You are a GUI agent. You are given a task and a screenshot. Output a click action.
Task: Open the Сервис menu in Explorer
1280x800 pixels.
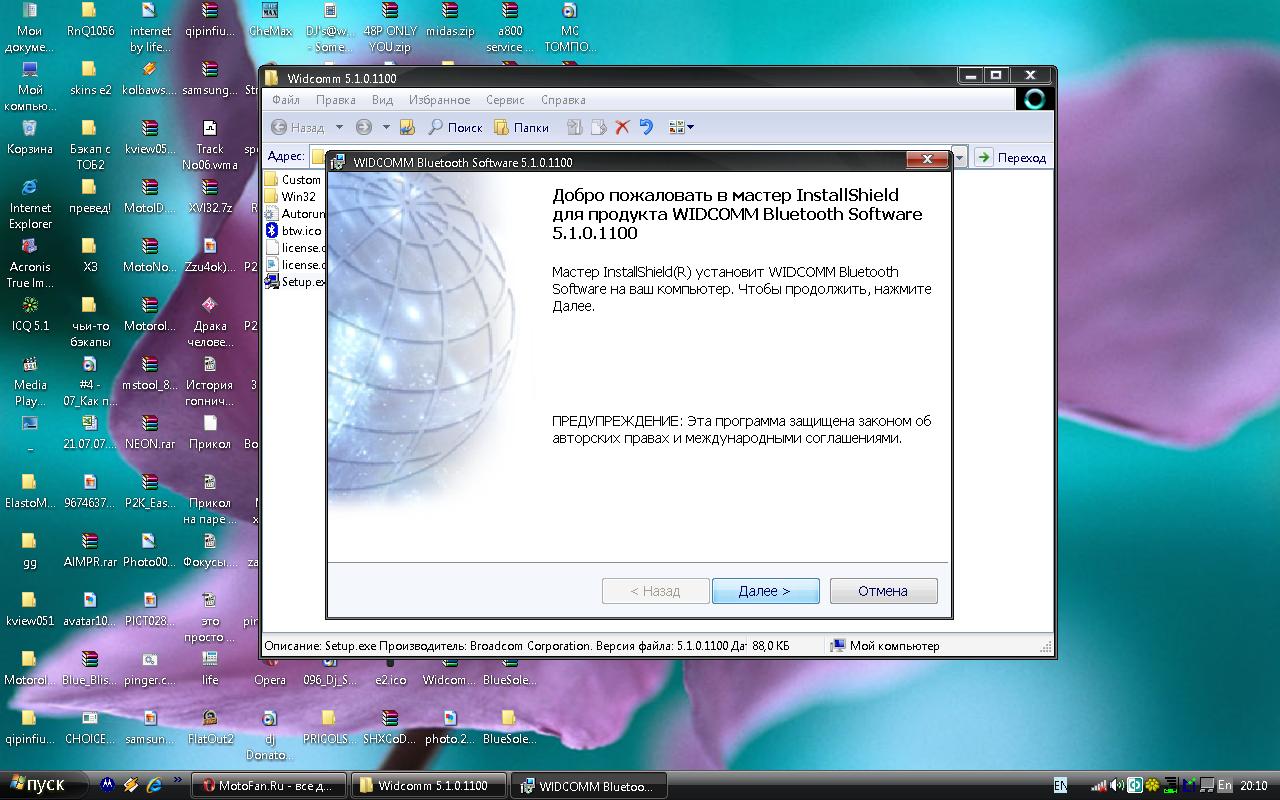point(505,100)
